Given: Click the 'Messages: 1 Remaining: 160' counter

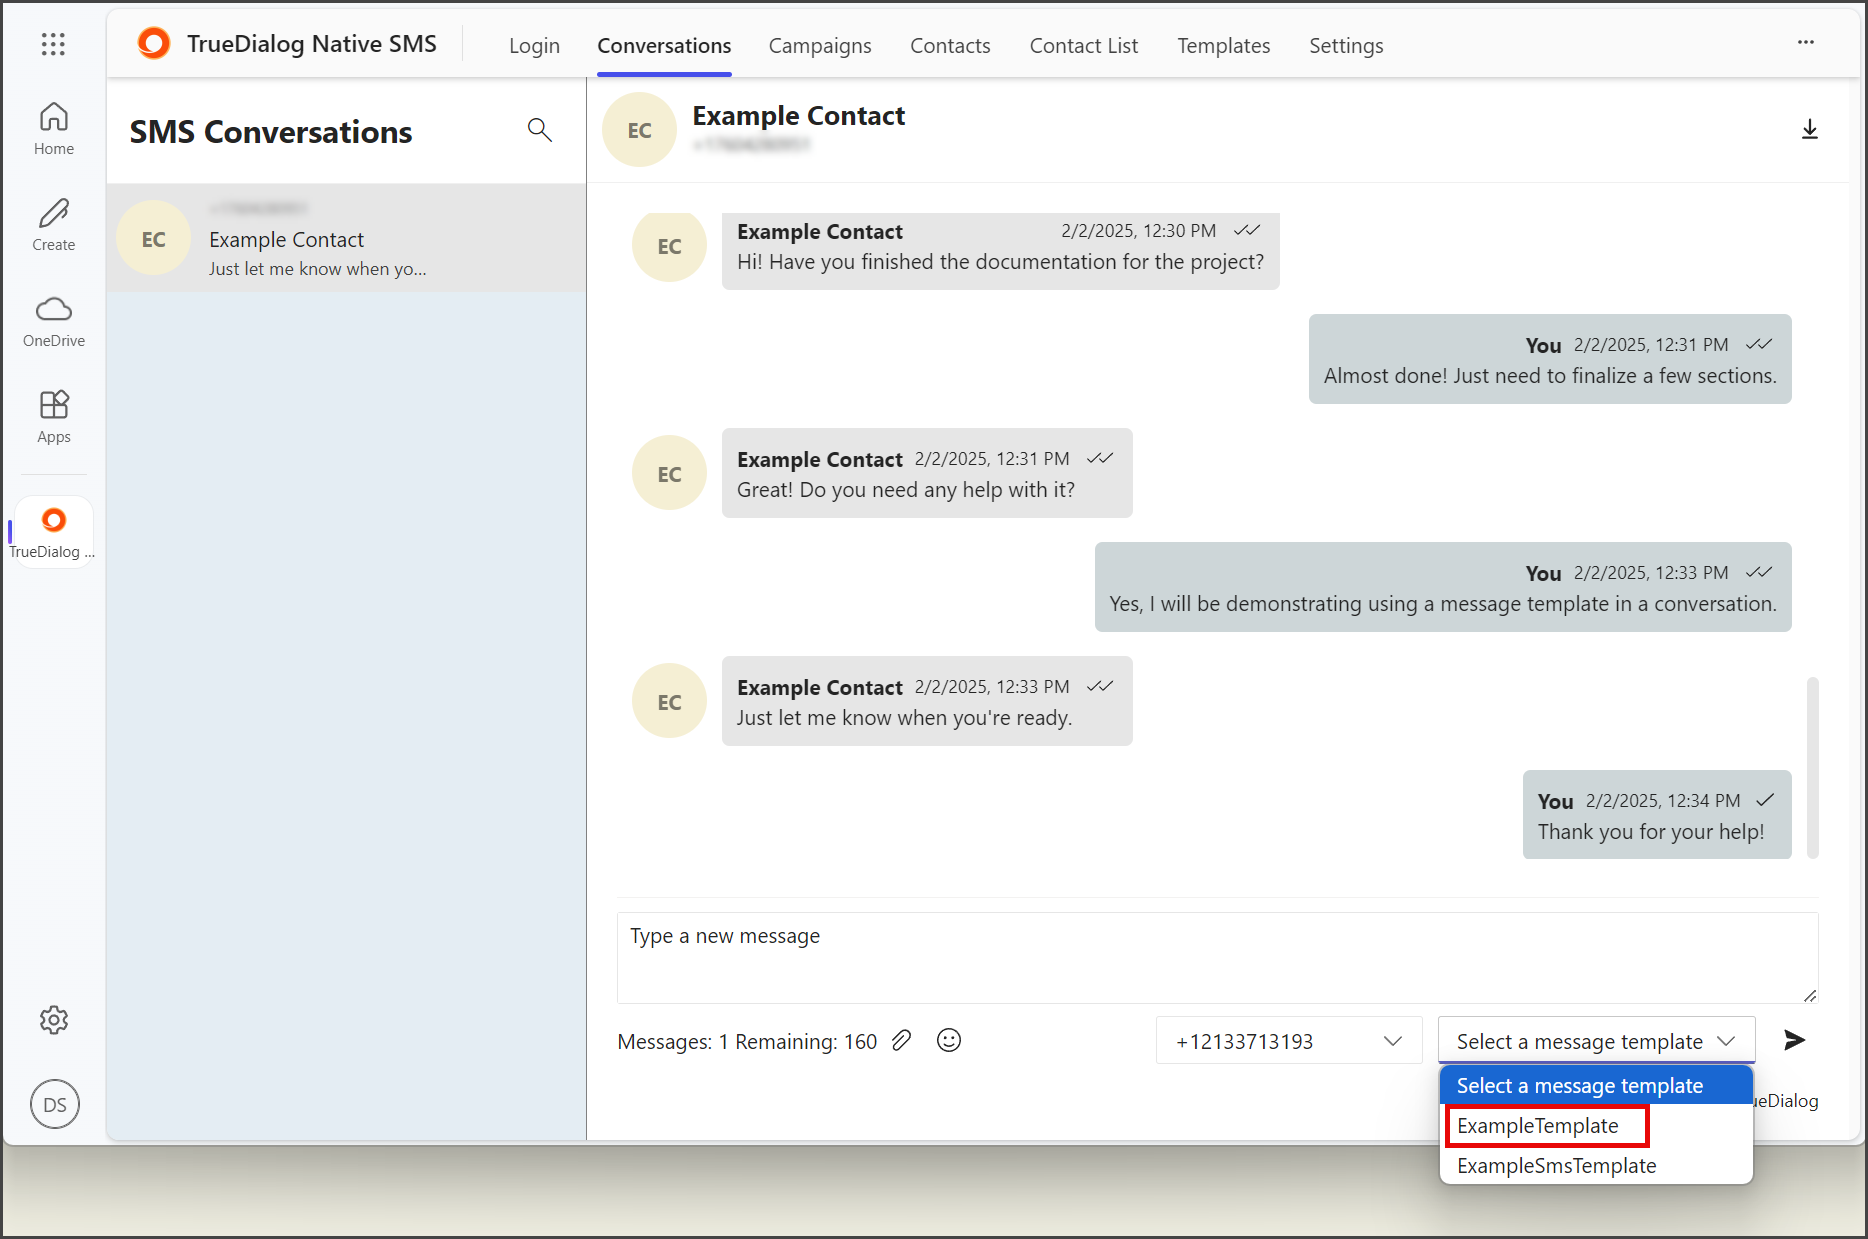Looking at the screenshot, I should (747, 1041).
